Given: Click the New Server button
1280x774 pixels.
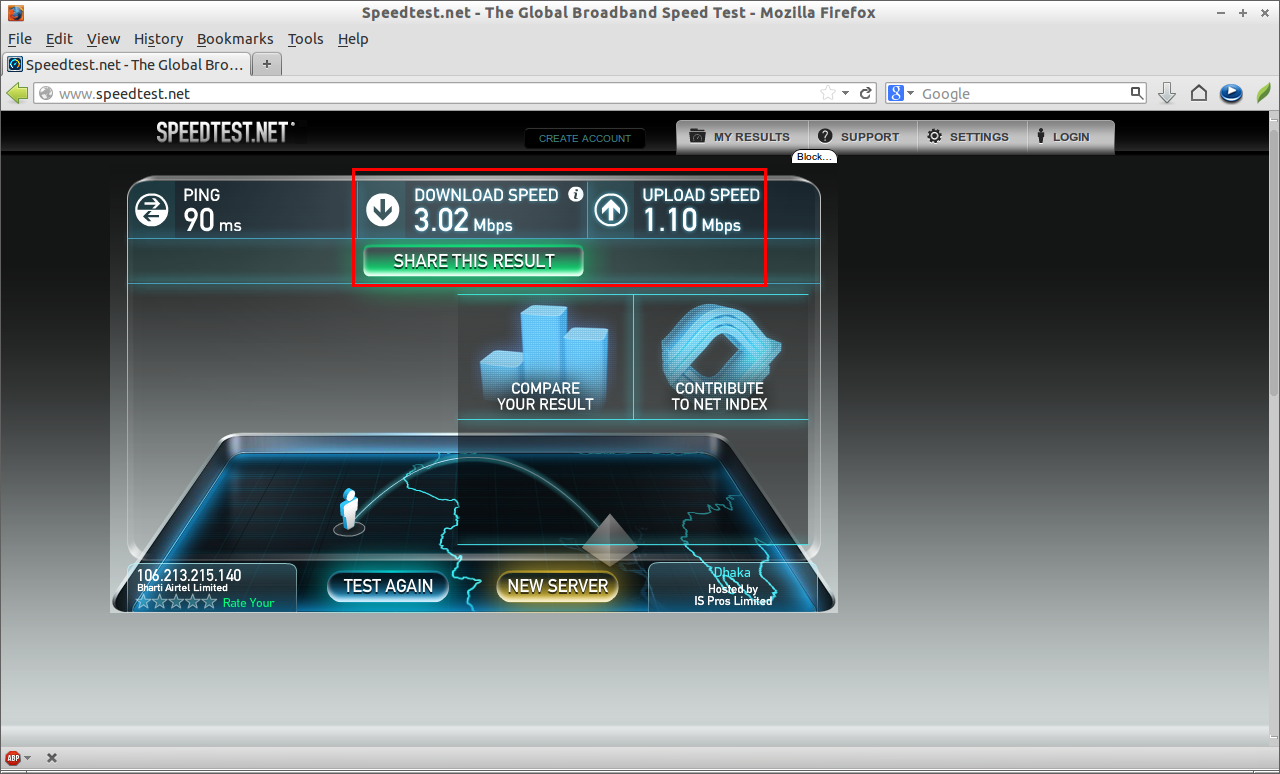Looking at the screenshot, I should [x=557, y=586].
